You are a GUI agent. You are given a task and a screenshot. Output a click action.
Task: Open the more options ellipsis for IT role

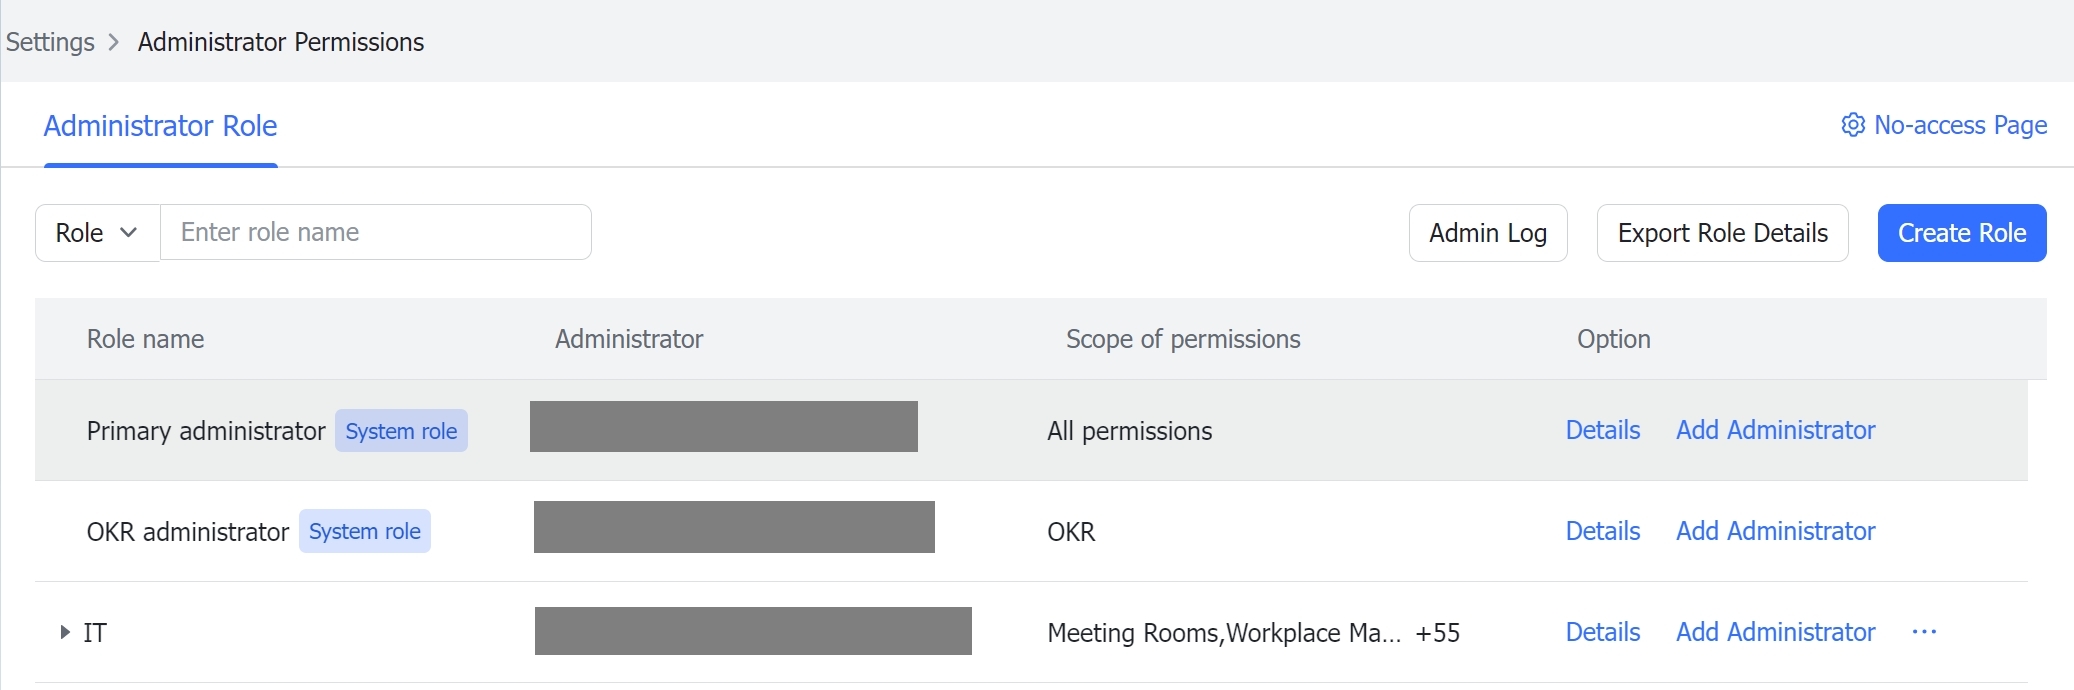pos(1924,632)
